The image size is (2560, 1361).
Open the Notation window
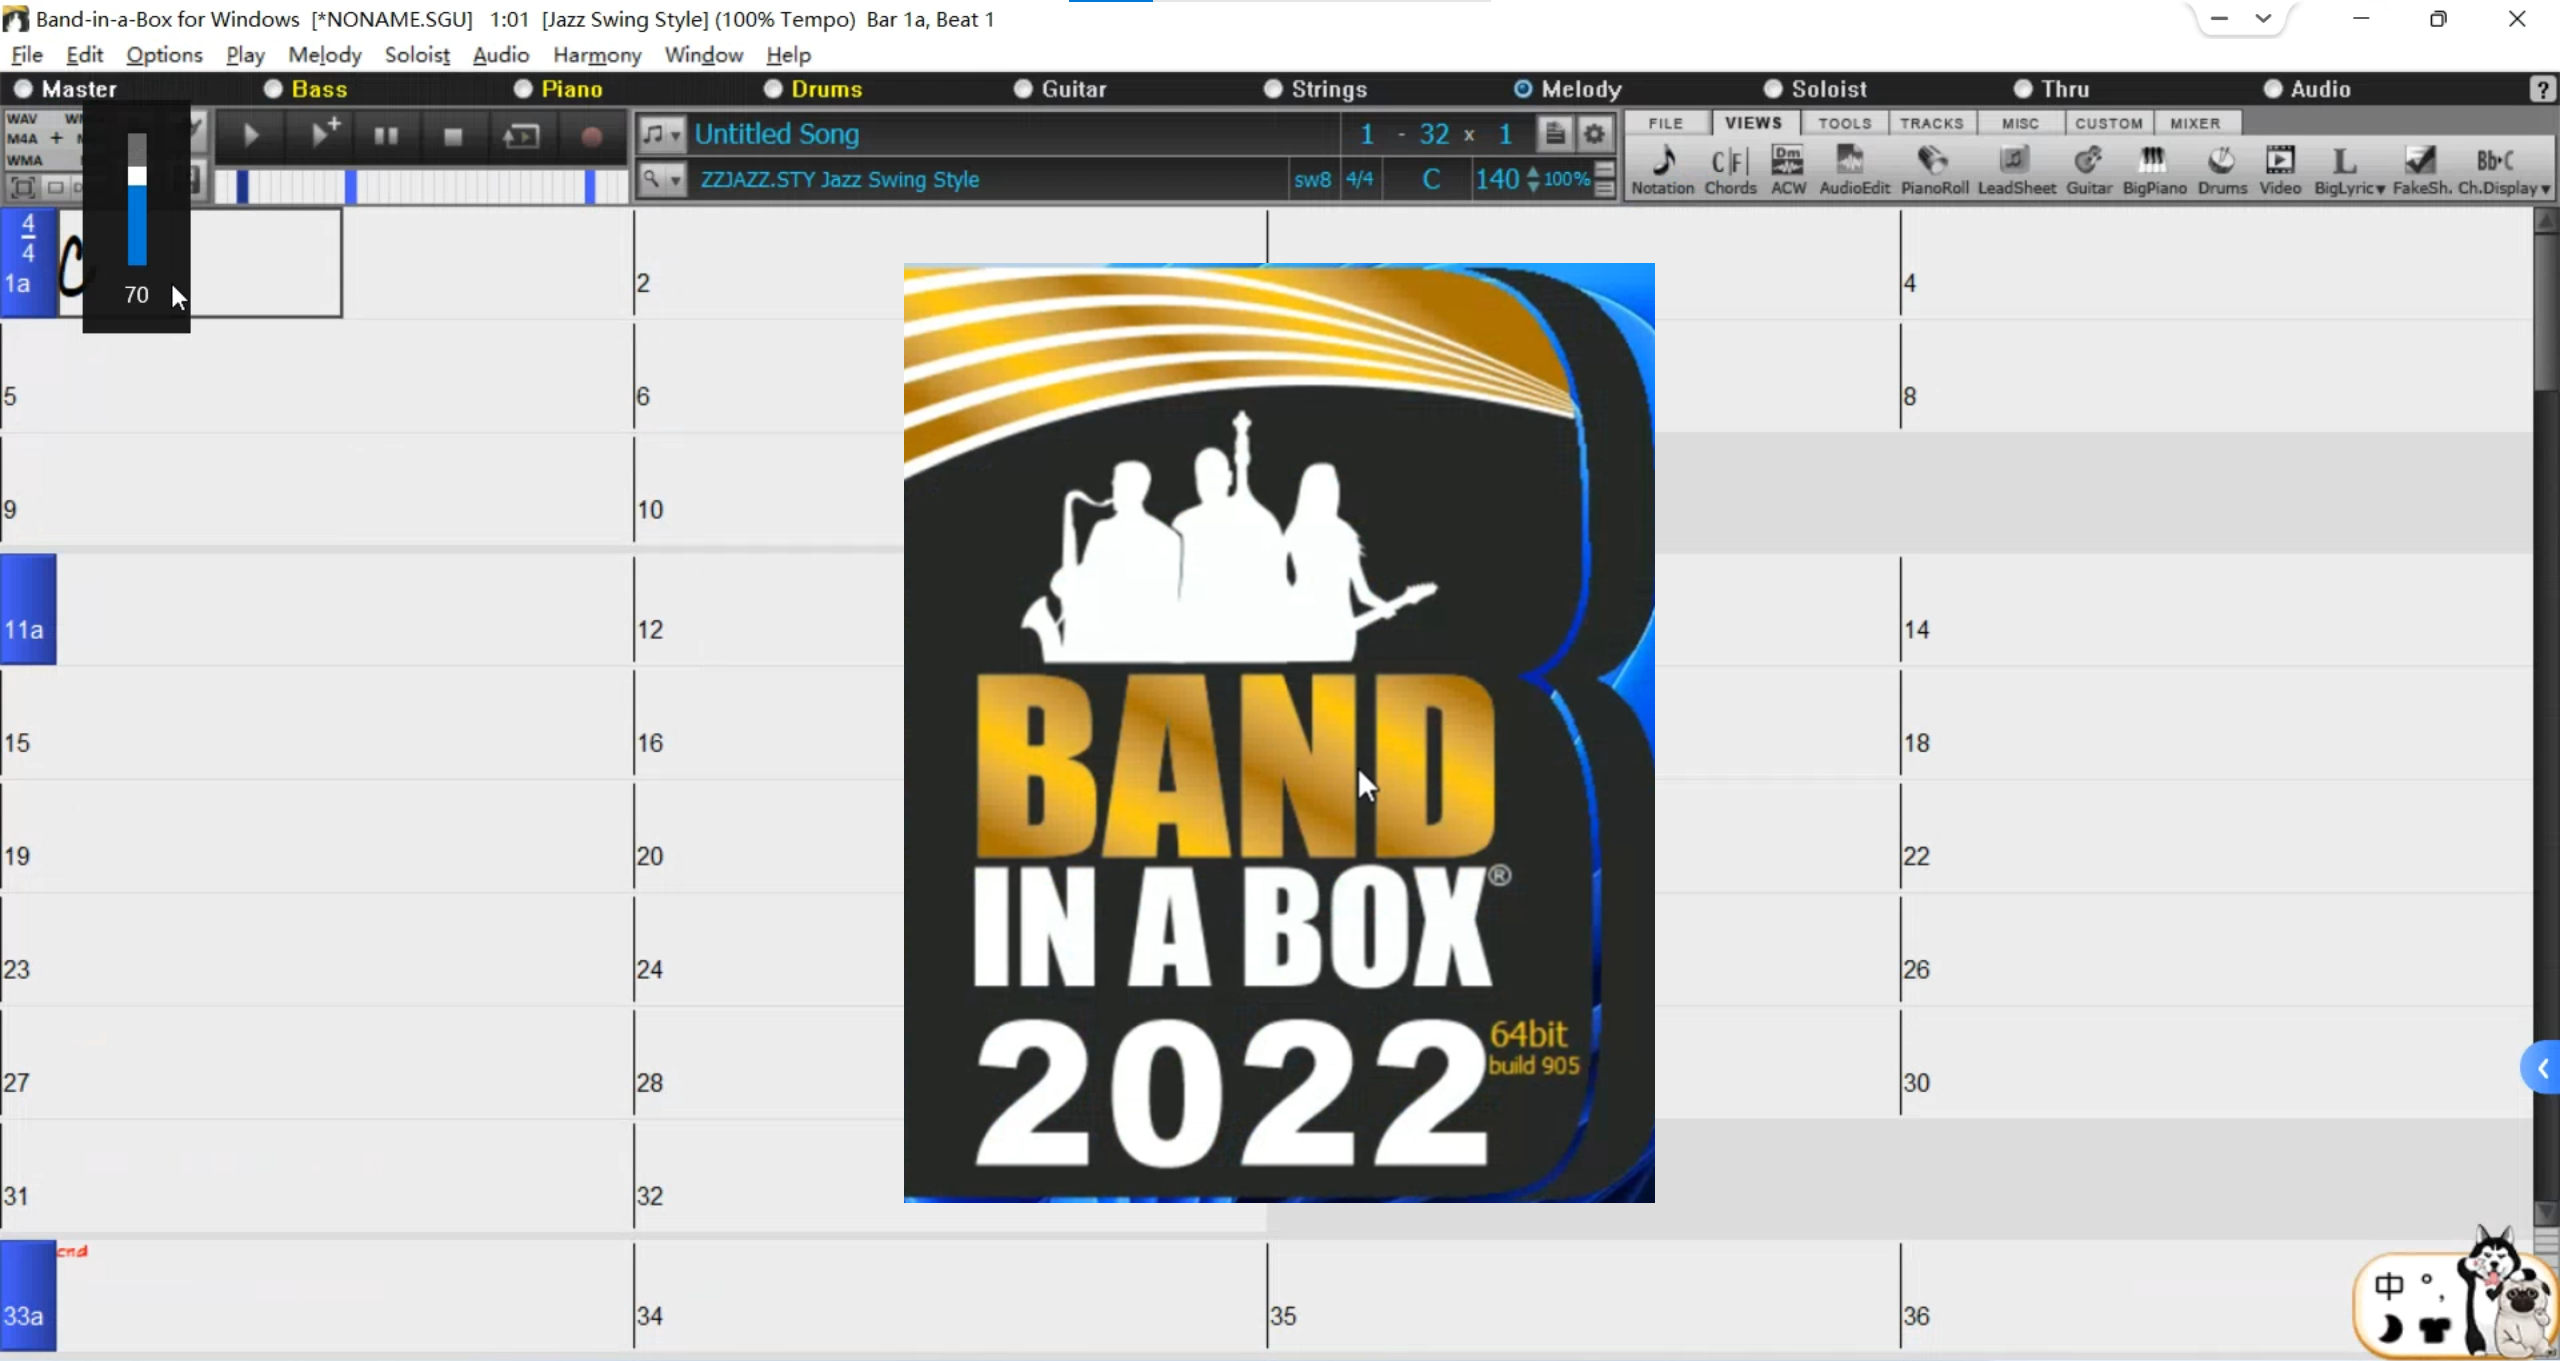point(1662,169)
